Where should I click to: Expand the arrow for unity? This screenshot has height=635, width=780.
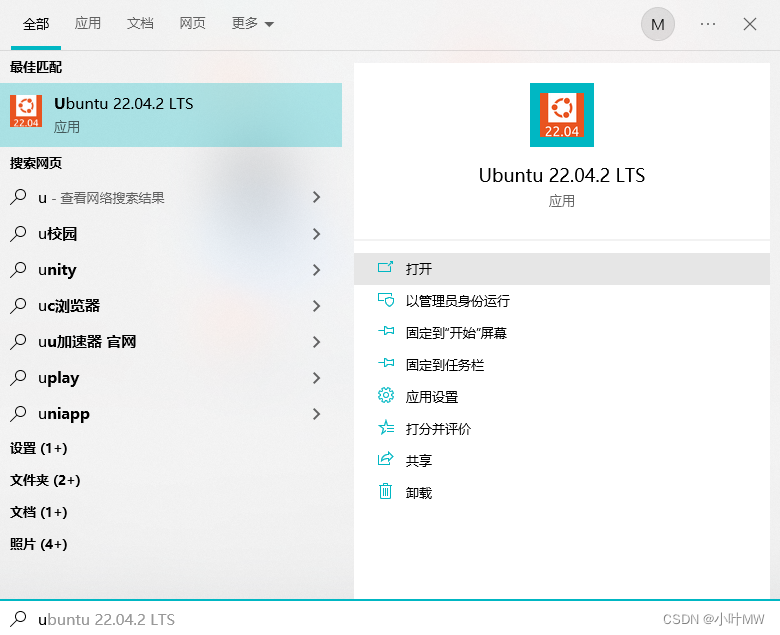click(316, 270)
